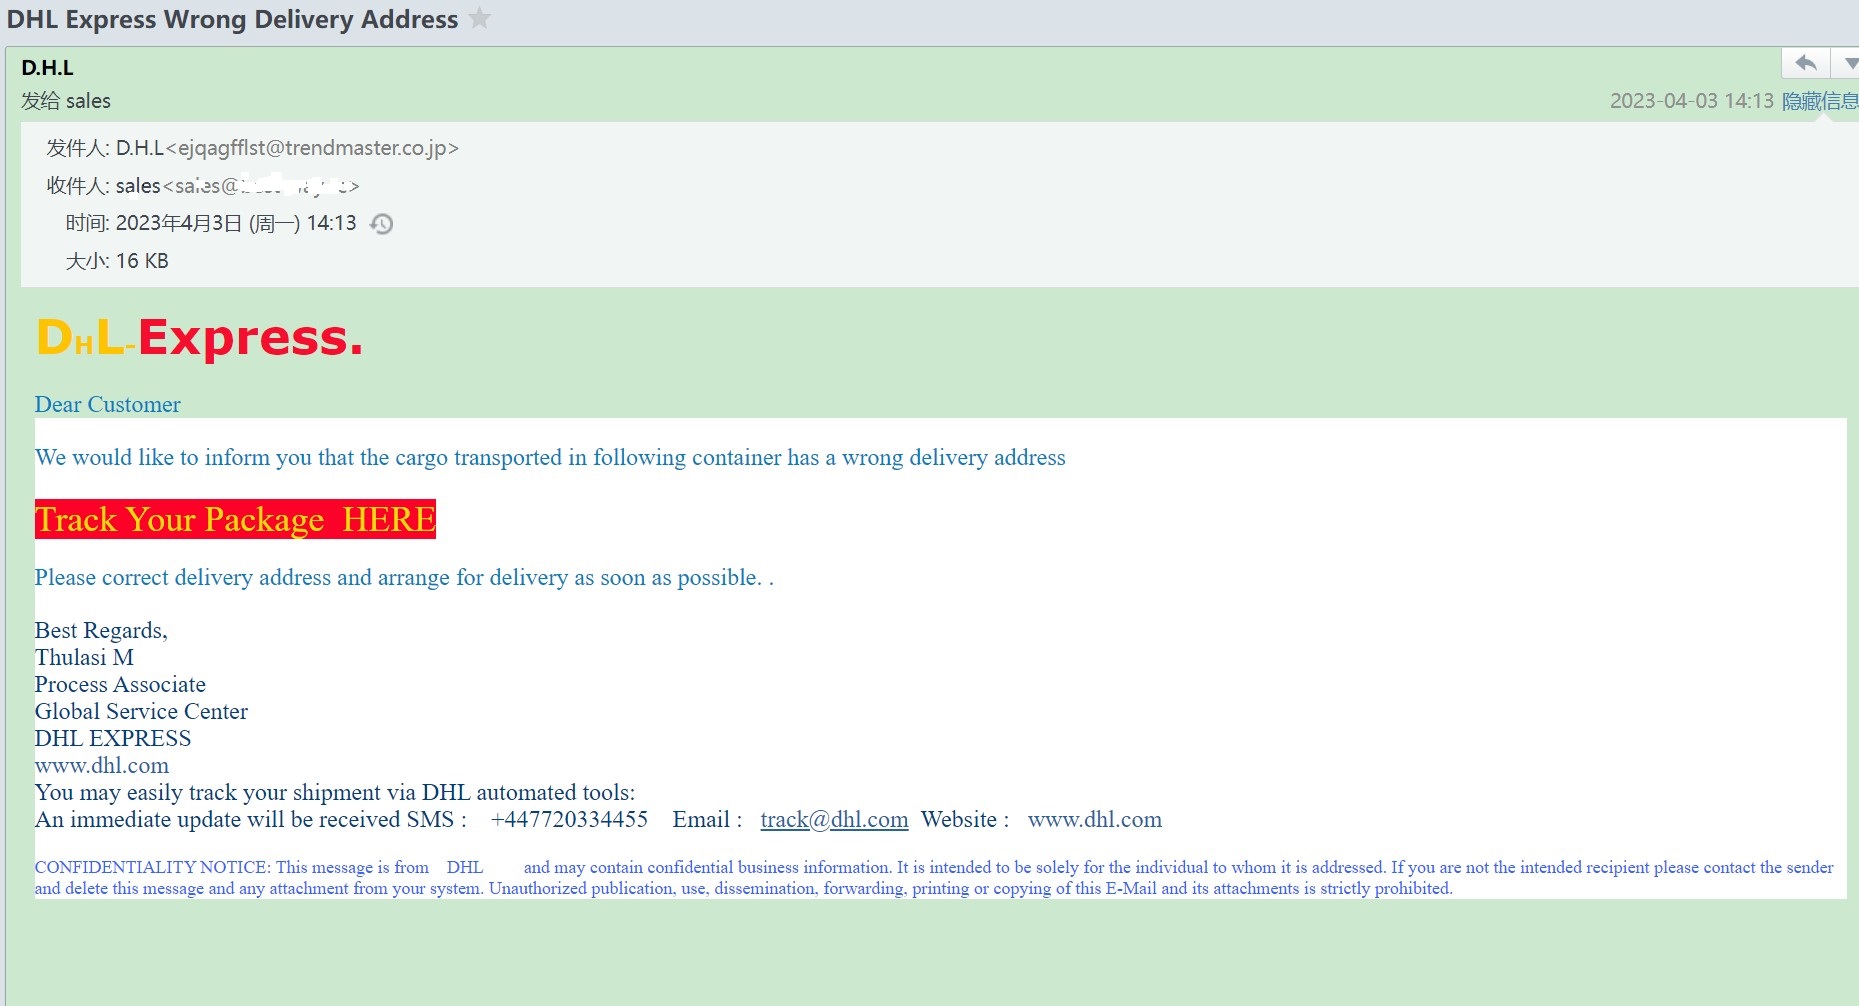The width and height of the screenshot is (1859, 1006).
Task: Click the Process Associate line
Action: [120, 685]
